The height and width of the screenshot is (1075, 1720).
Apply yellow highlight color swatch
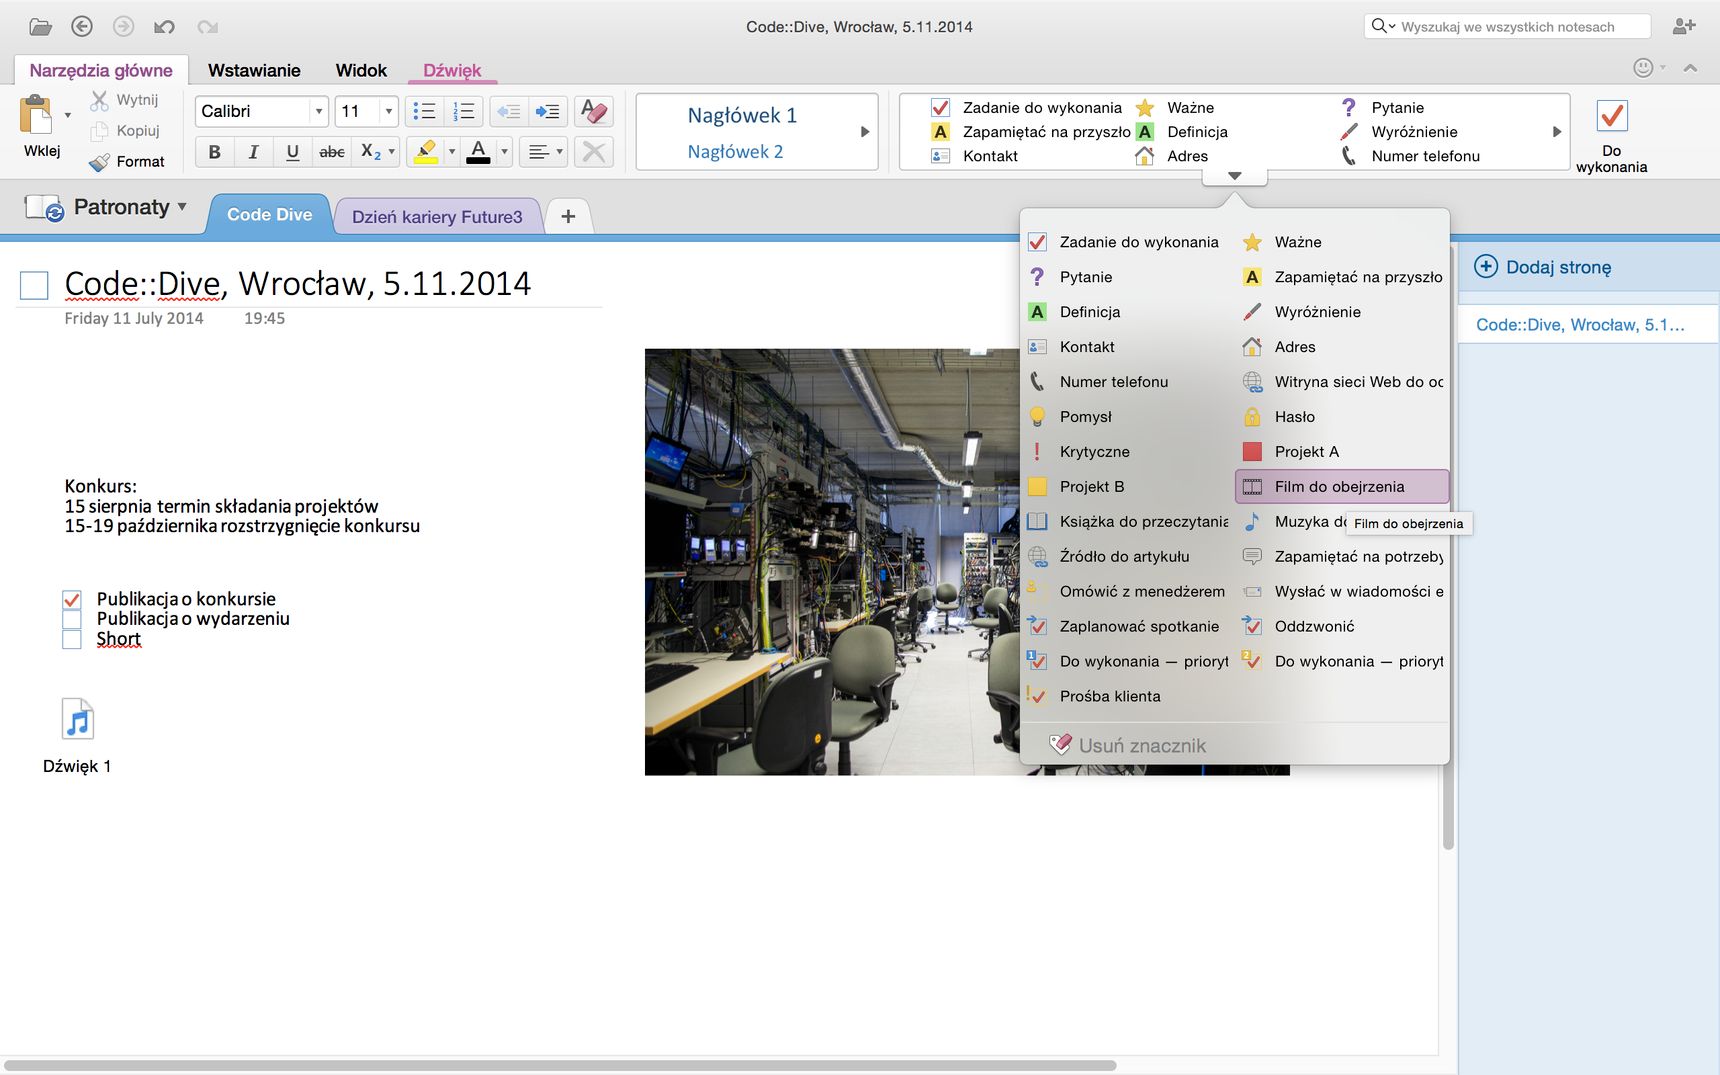pos(426,152)
